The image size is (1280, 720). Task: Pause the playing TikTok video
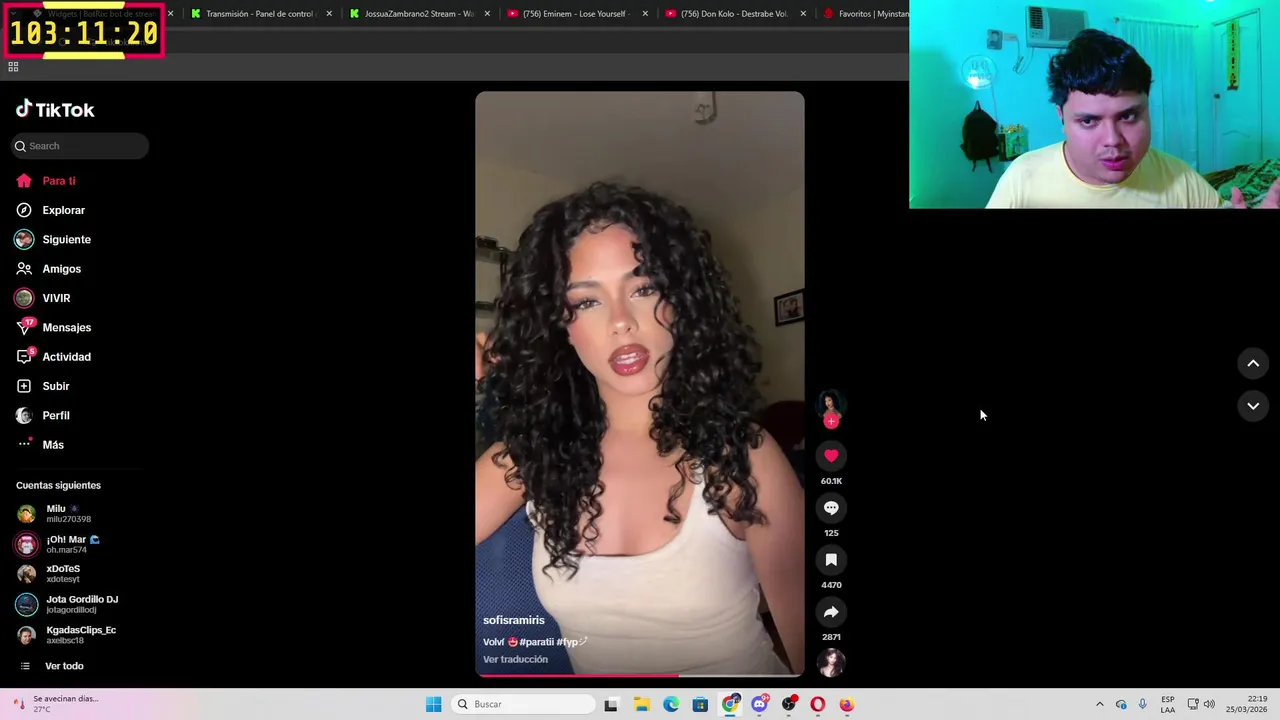[640, 384]
